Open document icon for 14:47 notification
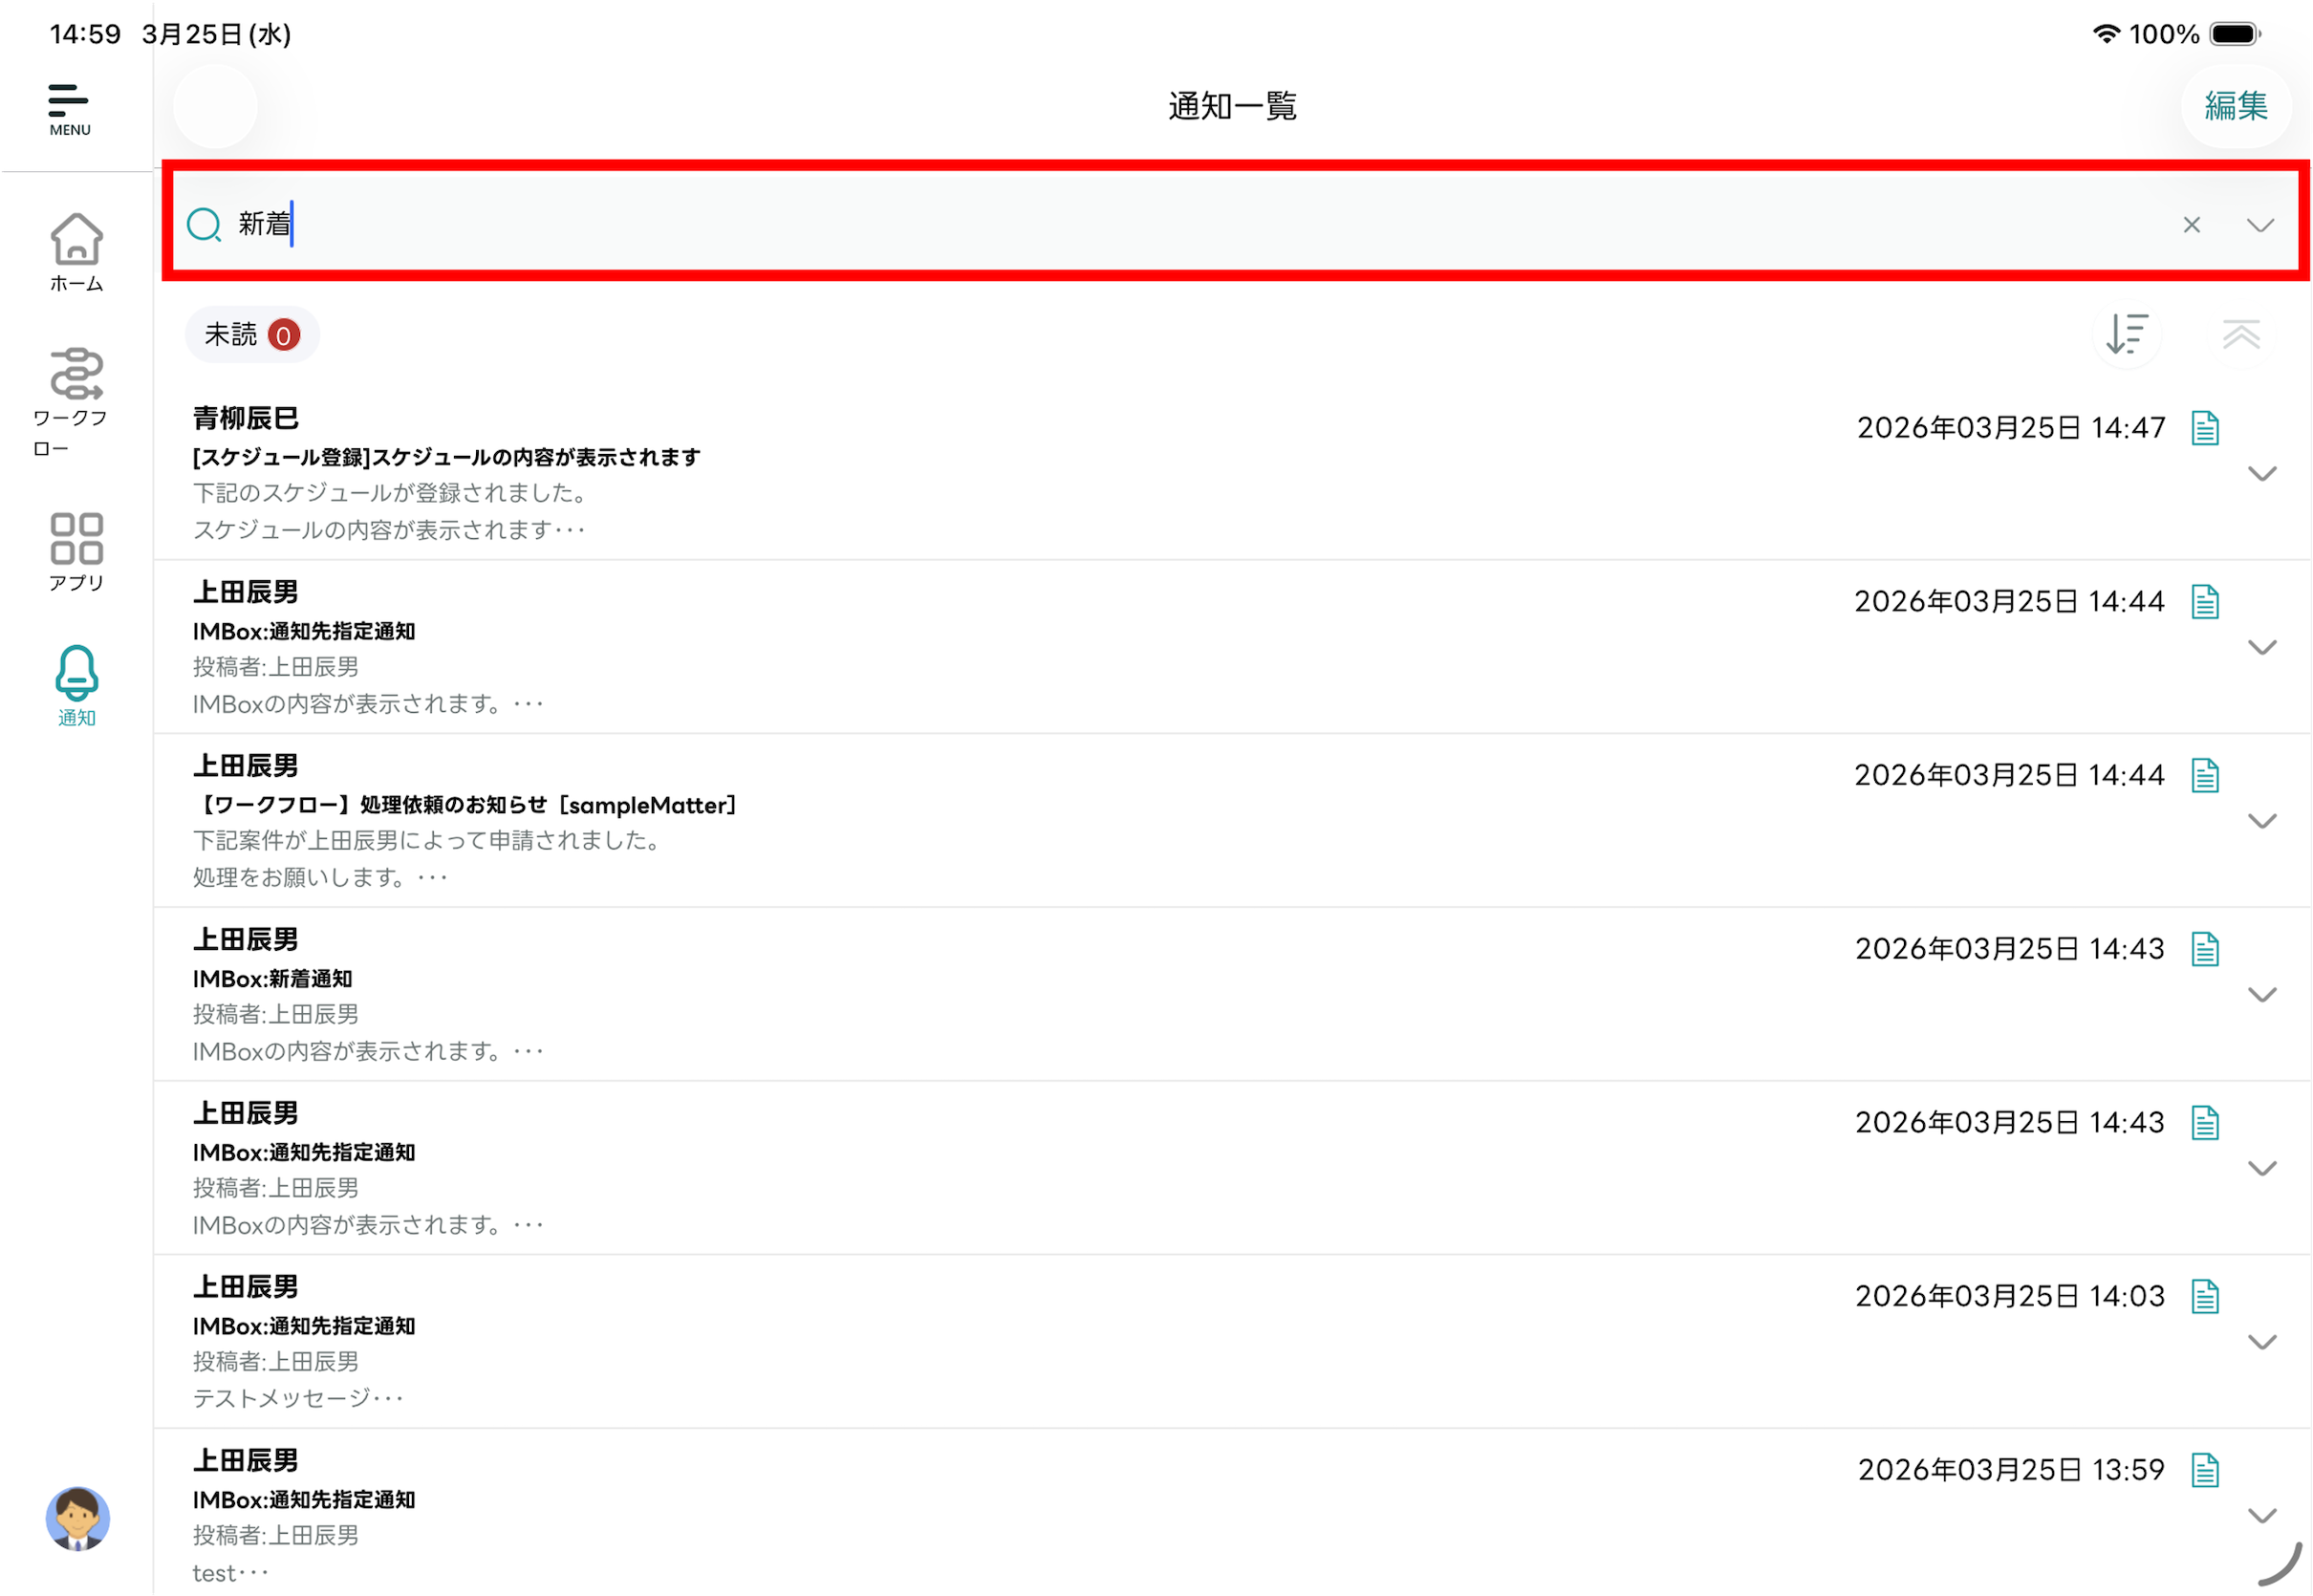This screenshot has height=1596, width=2313. 2204,428
